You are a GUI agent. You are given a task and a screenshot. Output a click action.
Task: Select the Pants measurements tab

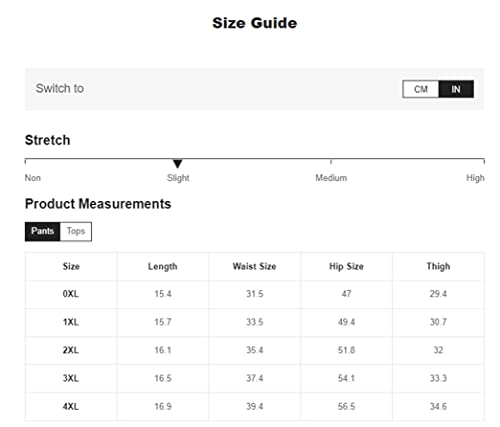[43, 231]
